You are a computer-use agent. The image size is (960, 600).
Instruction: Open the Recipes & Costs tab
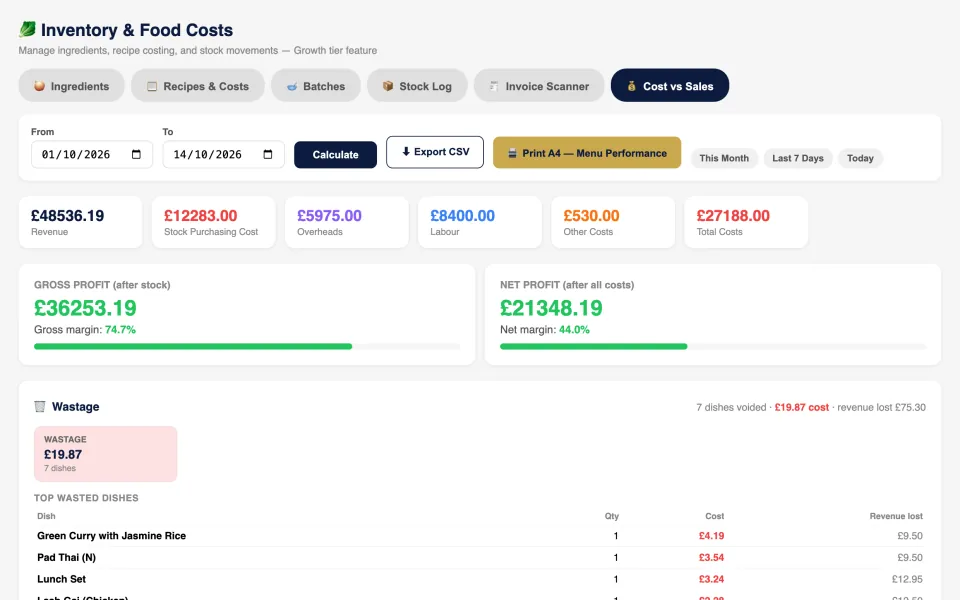click(x=198, y=86)
